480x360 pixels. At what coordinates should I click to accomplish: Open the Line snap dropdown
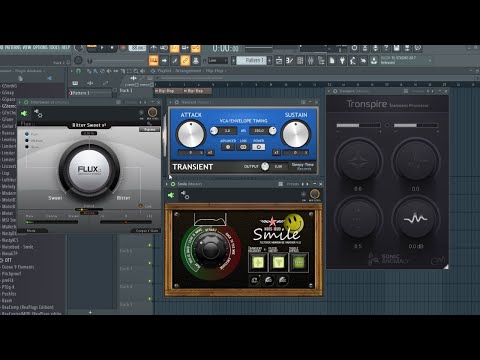[x=218, y=60]
